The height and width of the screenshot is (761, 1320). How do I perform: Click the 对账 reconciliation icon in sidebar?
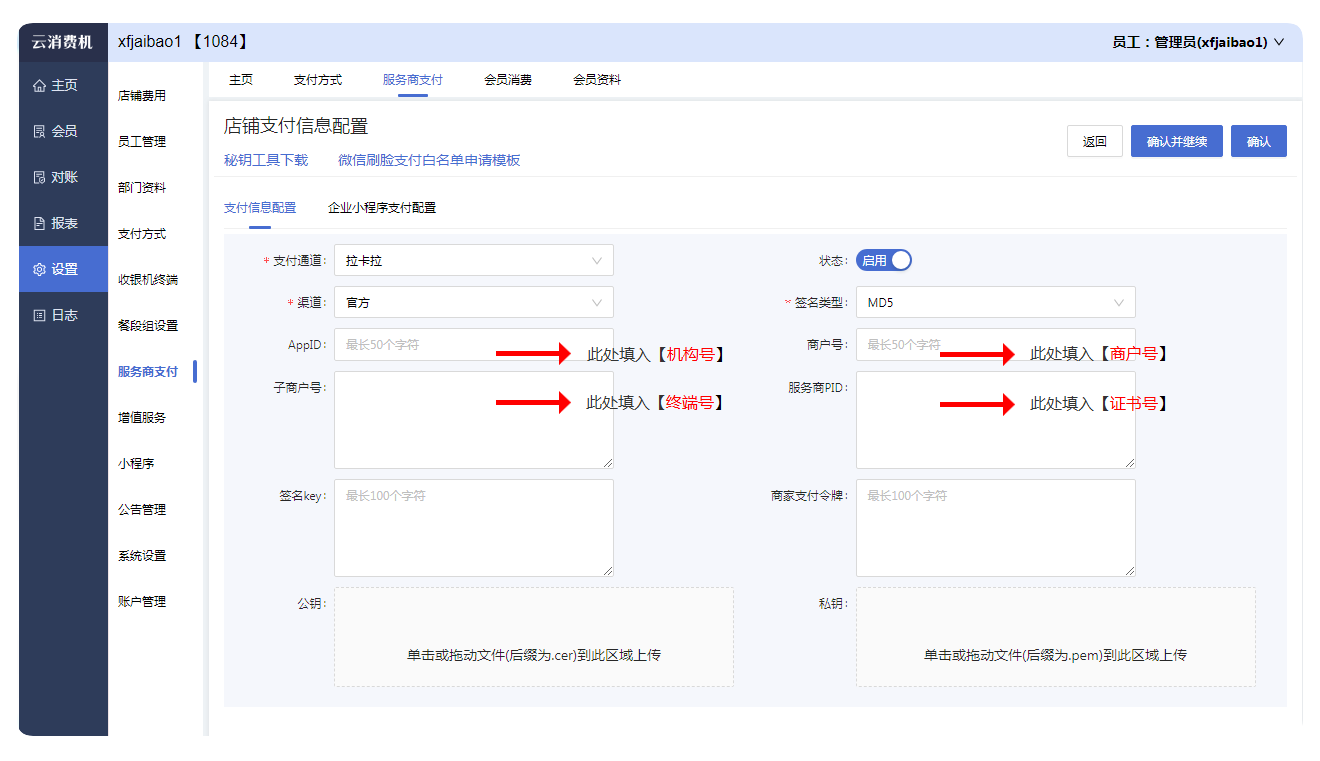point(39,178)
